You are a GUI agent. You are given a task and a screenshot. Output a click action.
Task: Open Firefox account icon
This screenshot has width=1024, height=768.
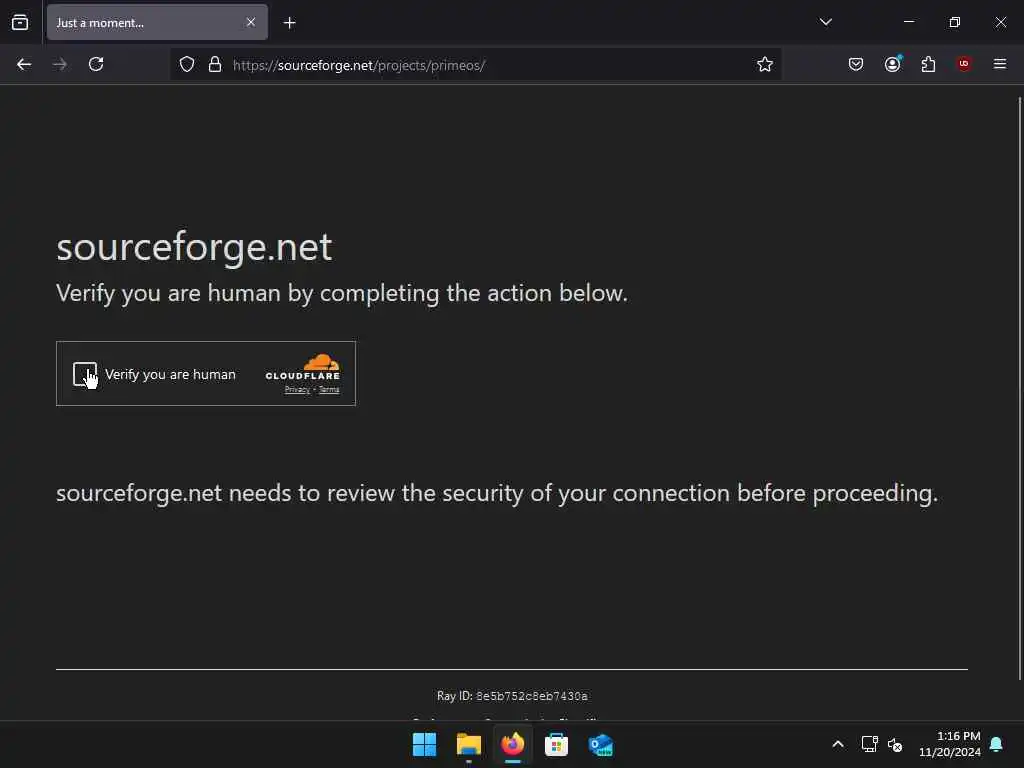[892, 64]
